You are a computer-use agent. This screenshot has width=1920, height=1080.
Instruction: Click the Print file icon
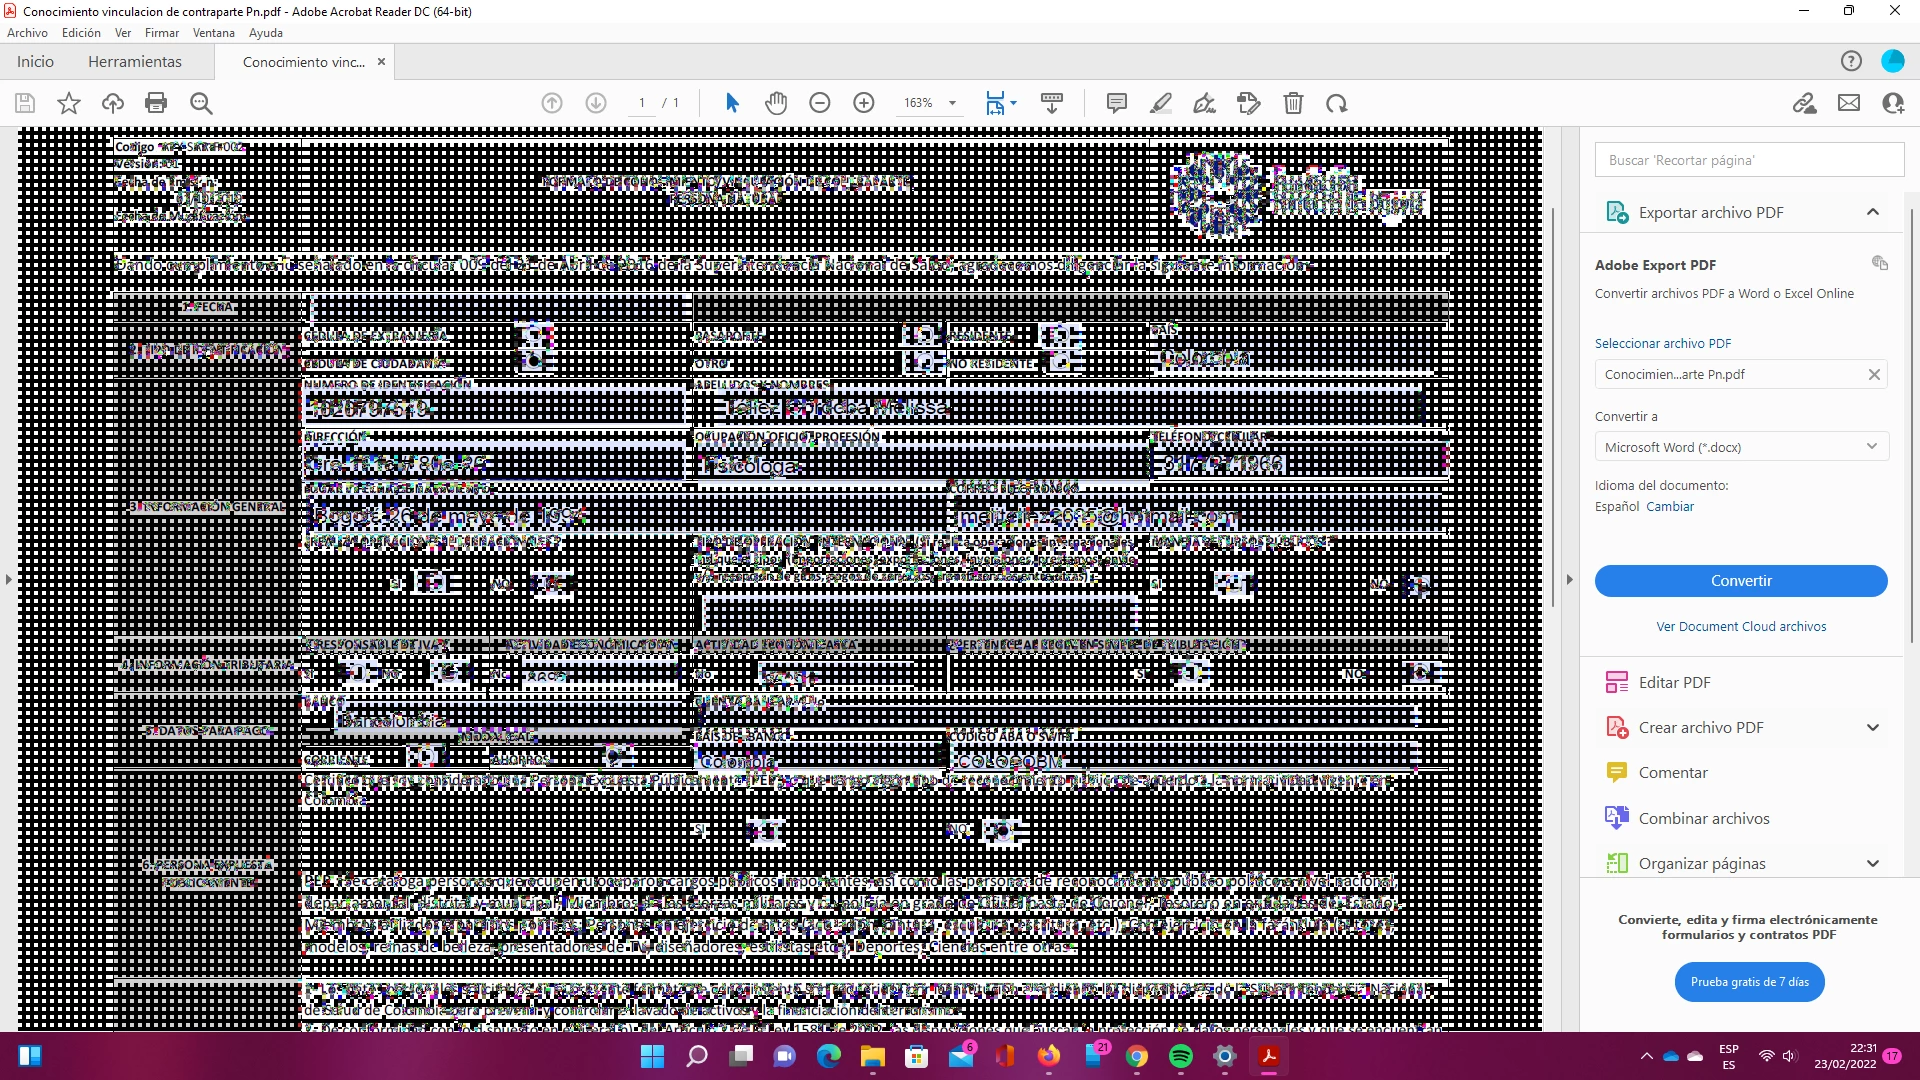pyautogui.click(x=156, y=103)
